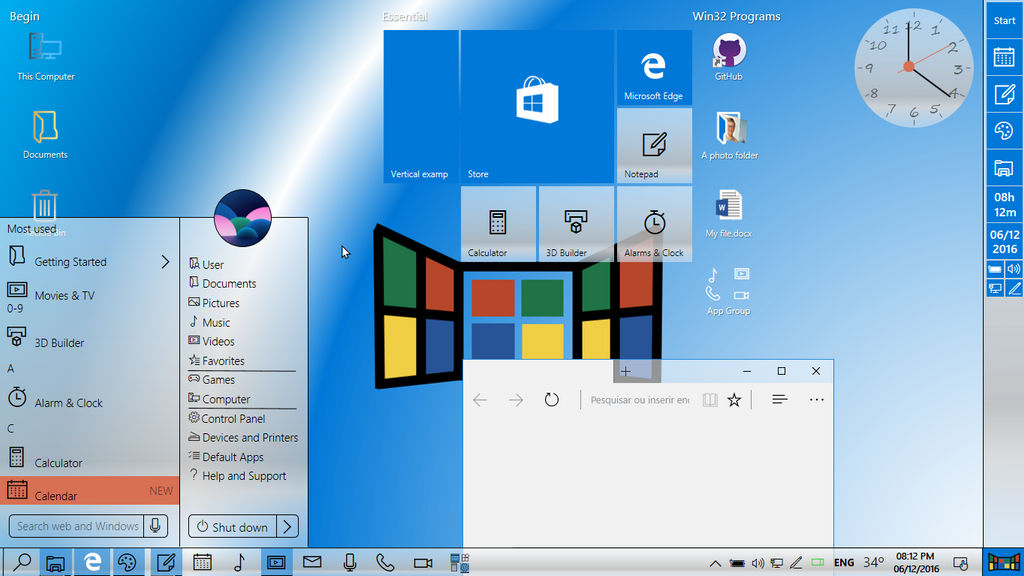The image size is (1024, 576).
Task: Open Music in start menu
Action: click(x=210, y=323)
